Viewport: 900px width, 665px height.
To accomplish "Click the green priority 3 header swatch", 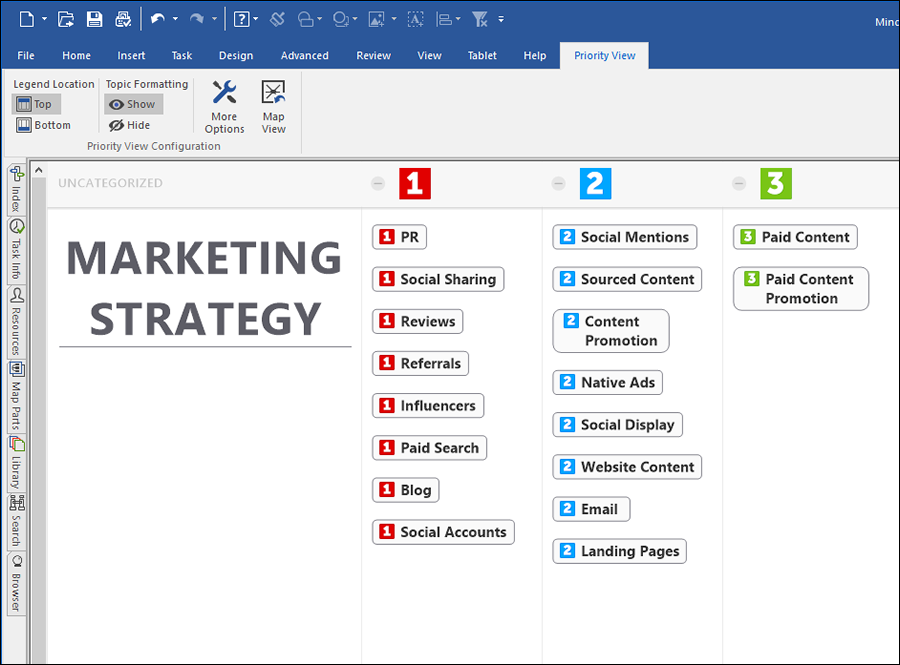I will tap(776, 183).
